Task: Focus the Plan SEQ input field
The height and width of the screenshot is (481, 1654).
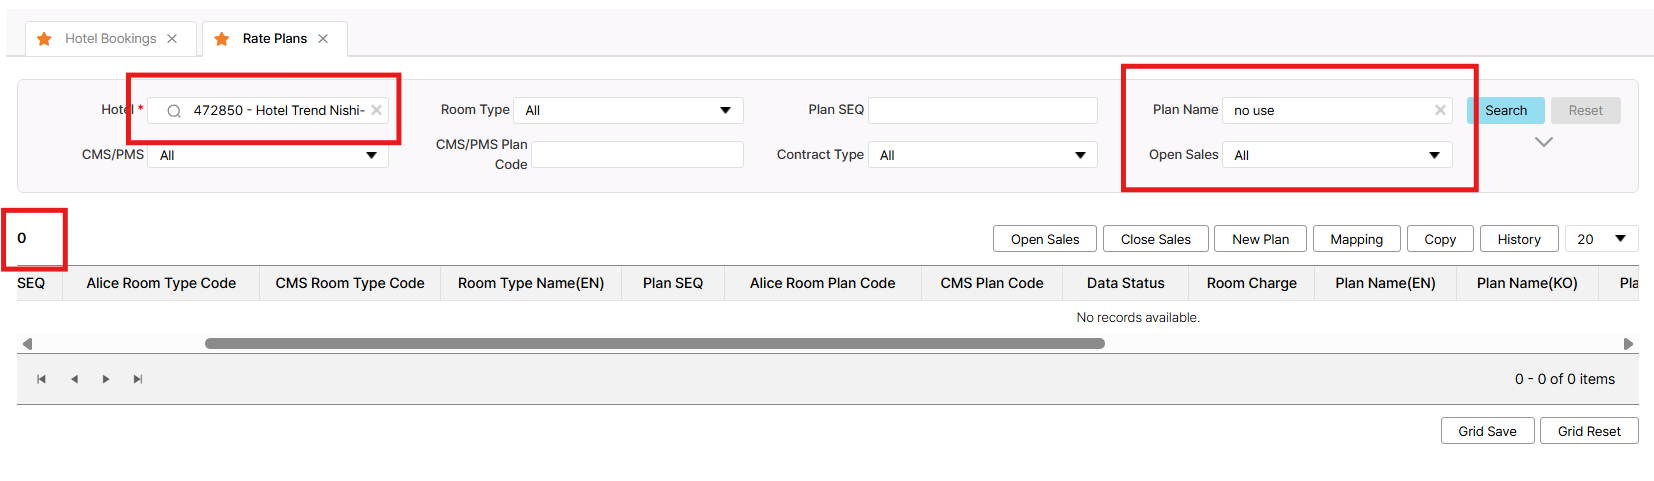Action: [982, 110]
